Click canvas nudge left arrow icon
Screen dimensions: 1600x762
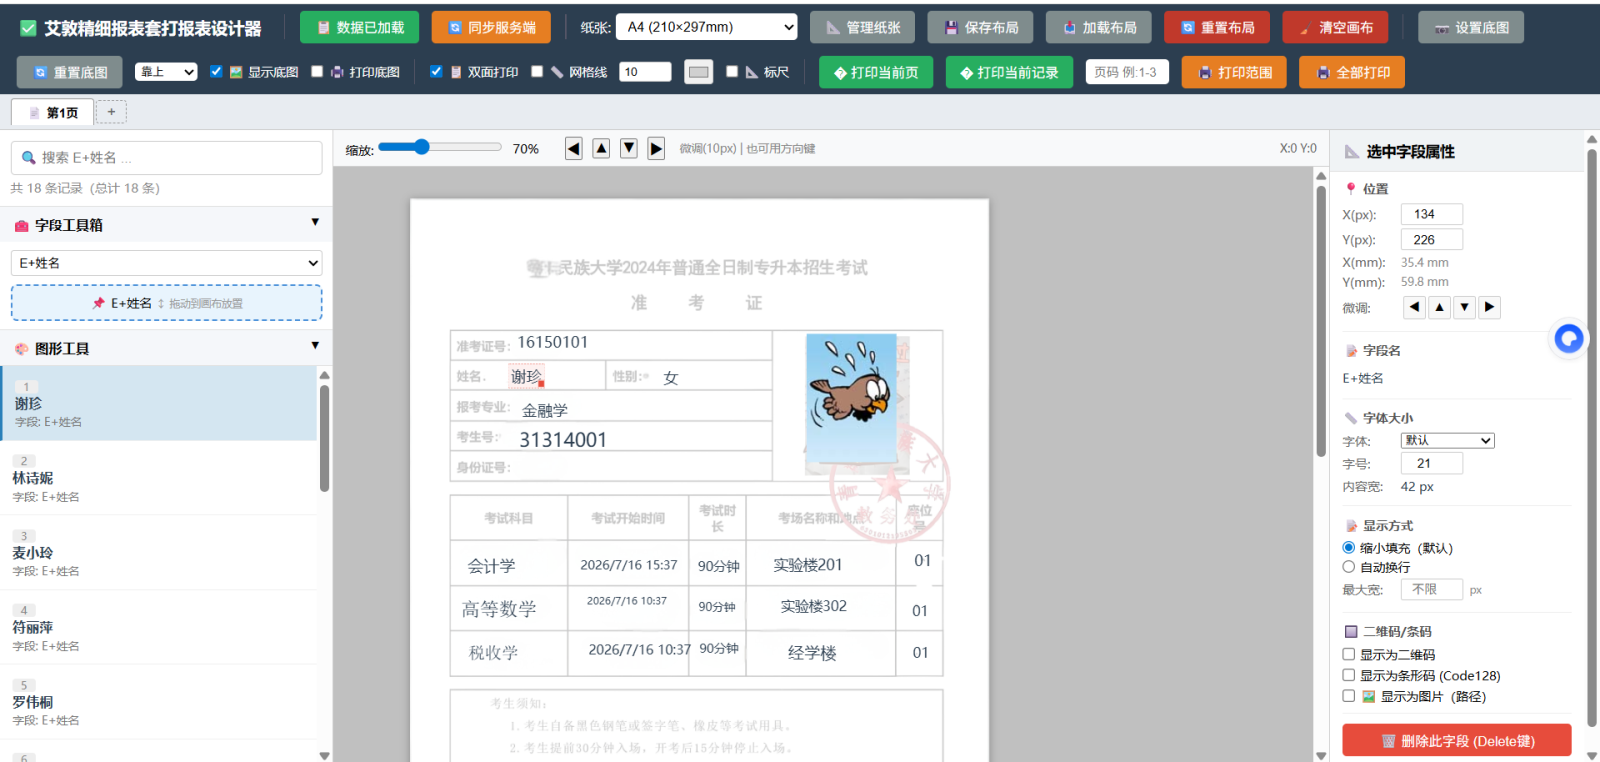tap(573, 148)
